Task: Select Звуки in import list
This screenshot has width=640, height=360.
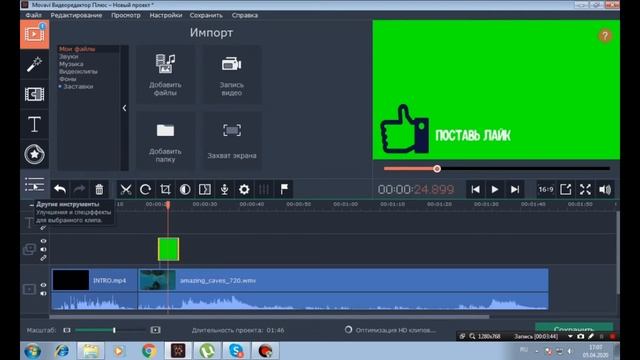Action: tap(69, 56)
